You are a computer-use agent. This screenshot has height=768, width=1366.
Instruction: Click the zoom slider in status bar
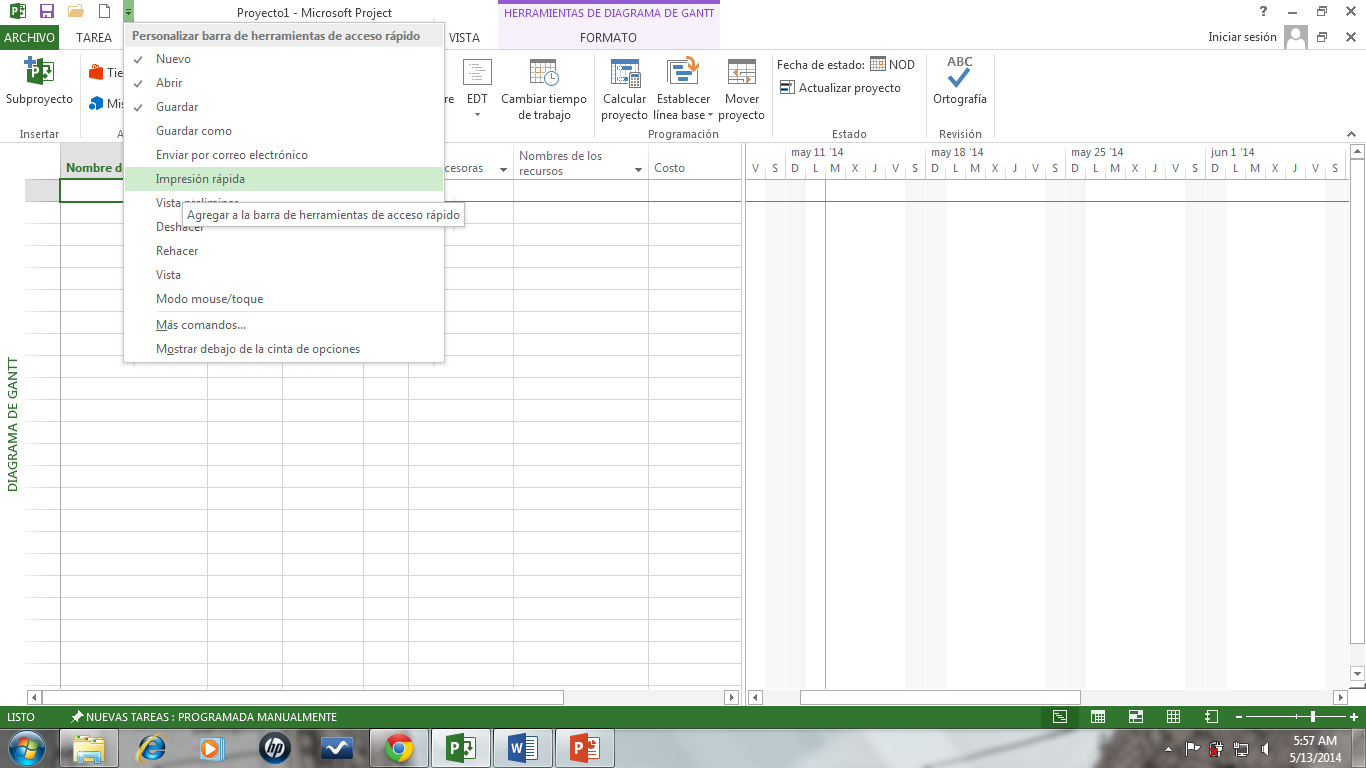click(x=1313, y=717)
